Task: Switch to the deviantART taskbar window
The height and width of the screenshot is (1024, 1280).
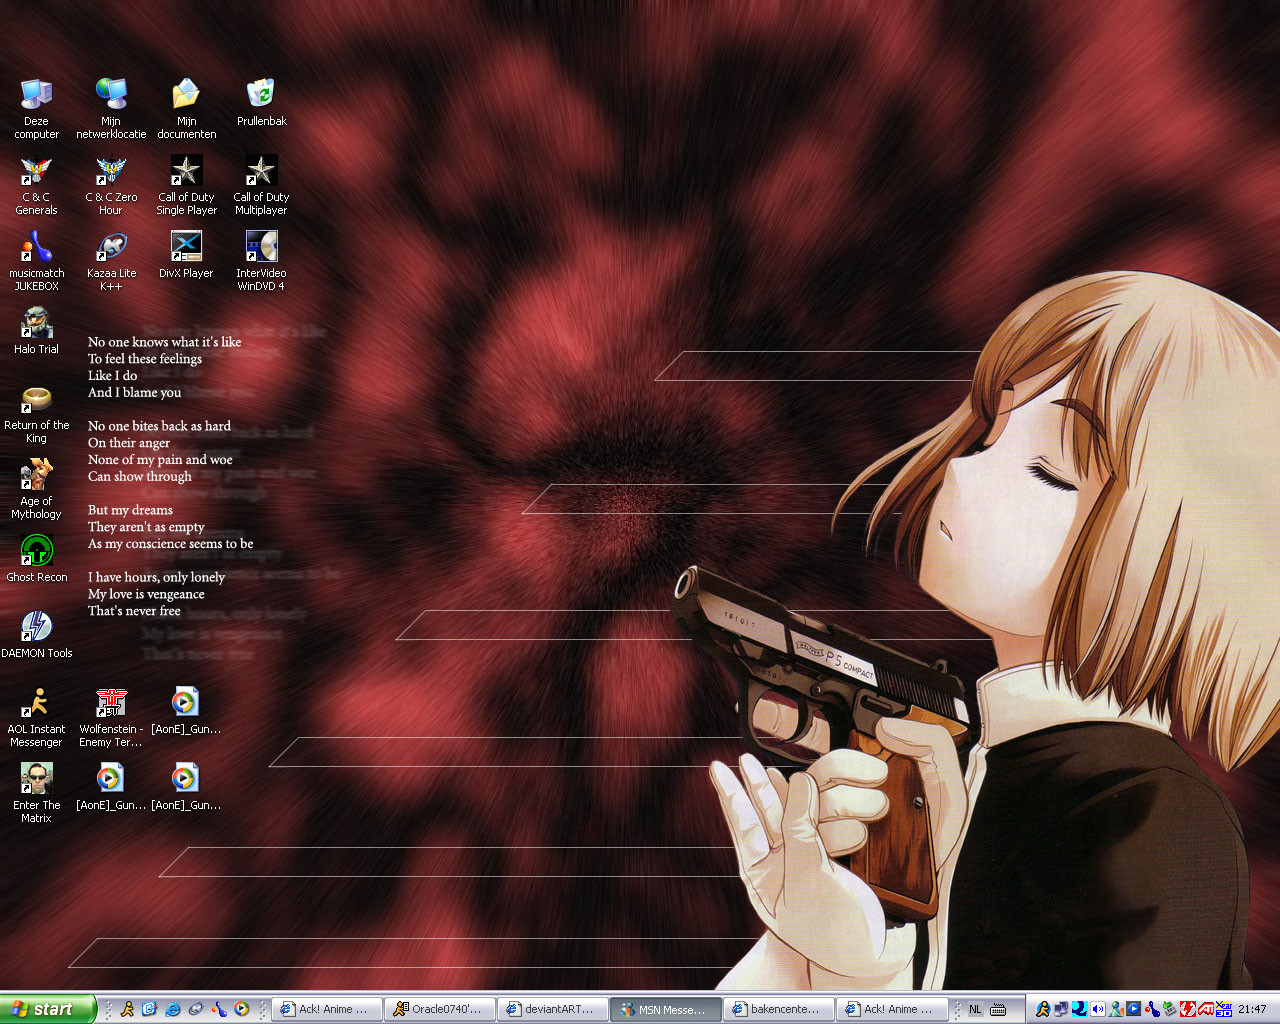Action: pyautogui.click(x=552, y=1009)
